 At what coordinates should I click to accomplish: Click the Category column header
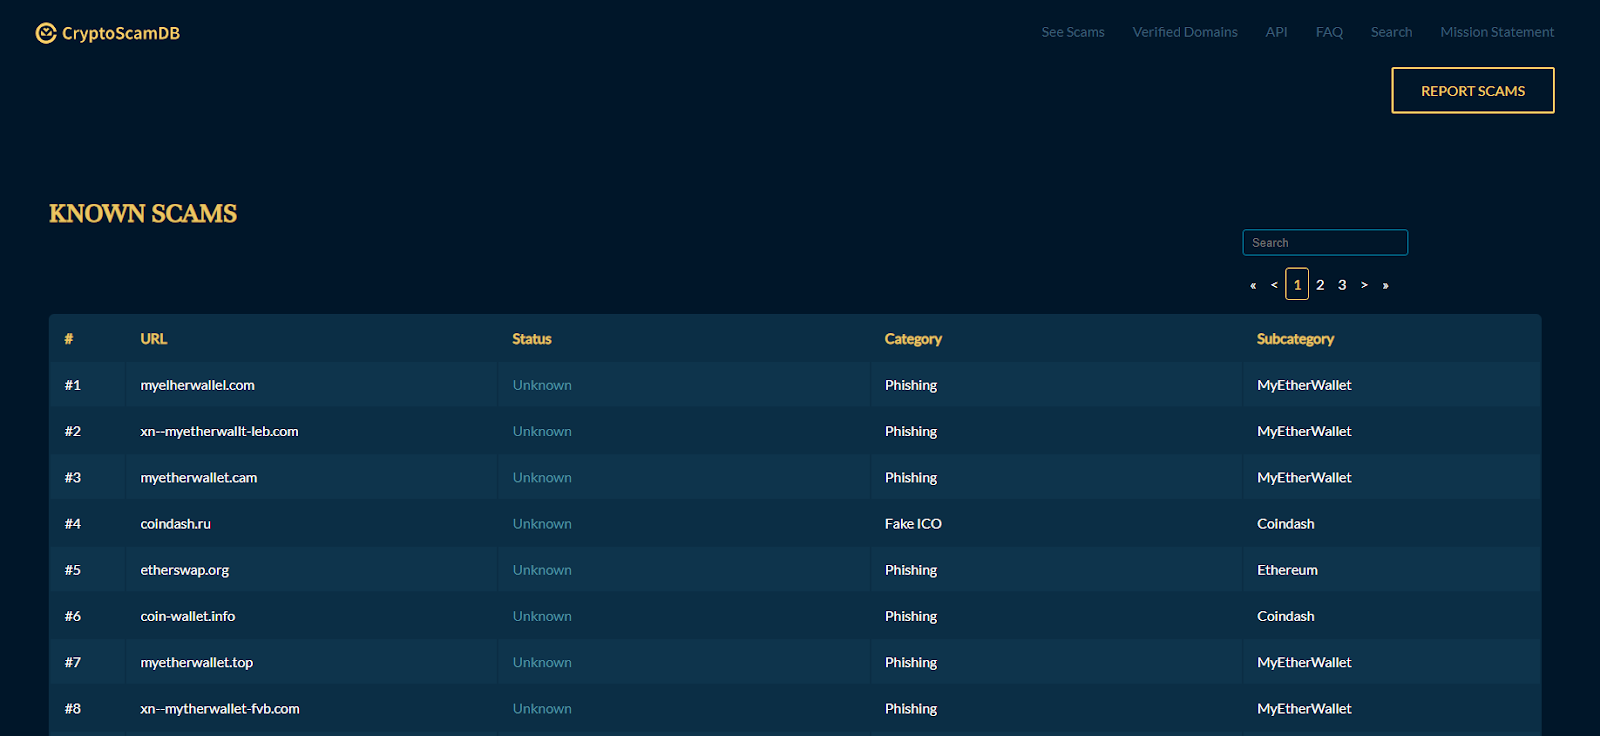point(913,339)
